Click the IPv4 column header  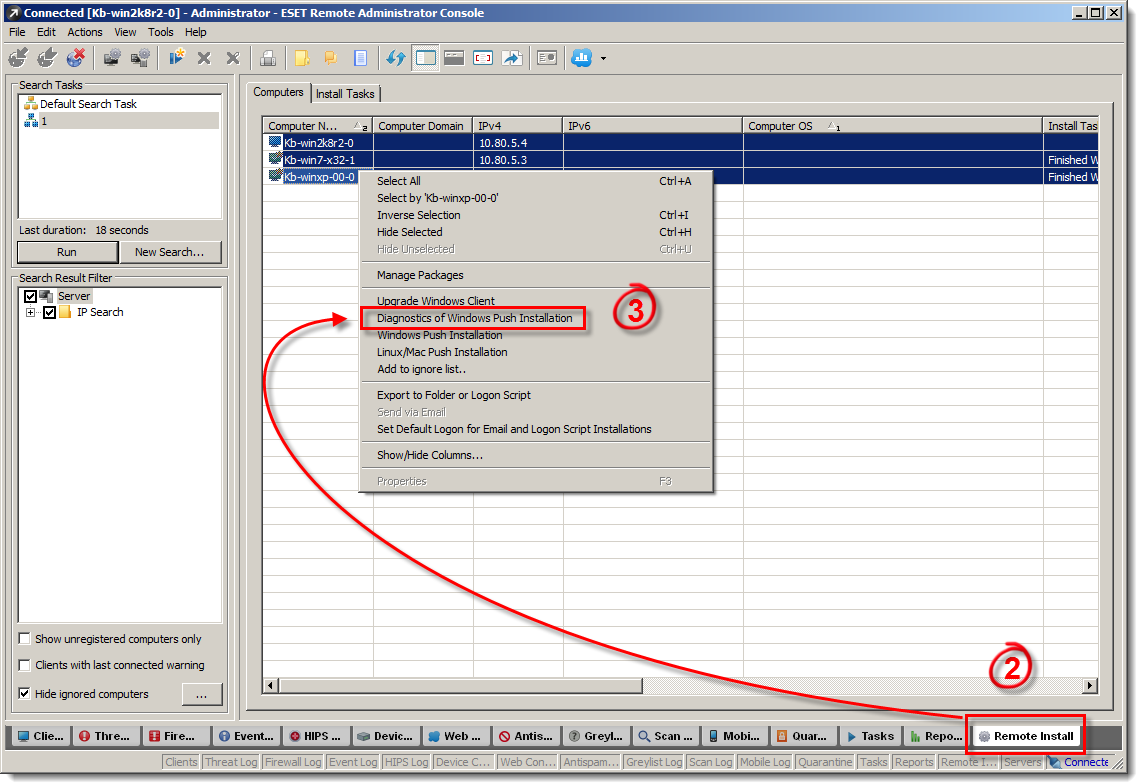518,125
